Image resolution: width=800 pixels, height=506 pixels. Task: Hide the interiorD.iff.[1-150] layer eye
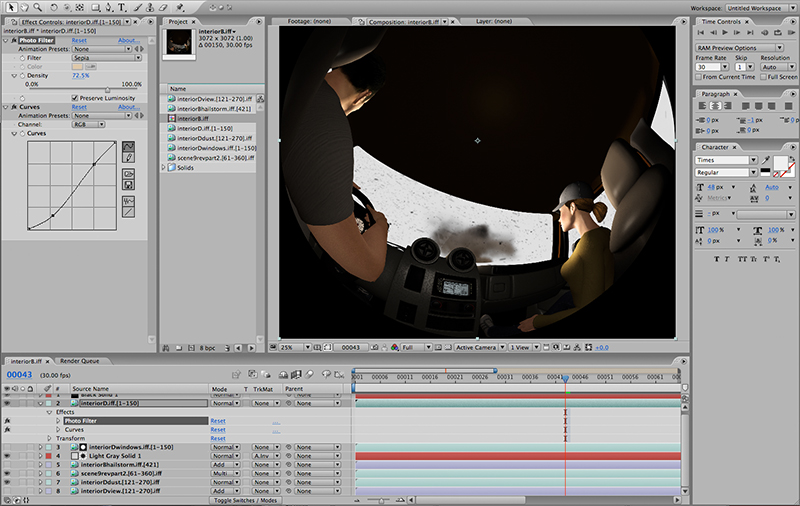click(7, 403)
